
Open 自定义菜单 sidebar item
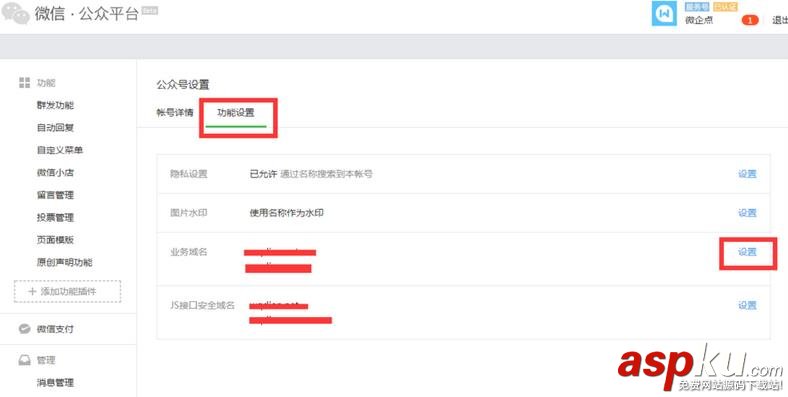click(x=60, y=150)
